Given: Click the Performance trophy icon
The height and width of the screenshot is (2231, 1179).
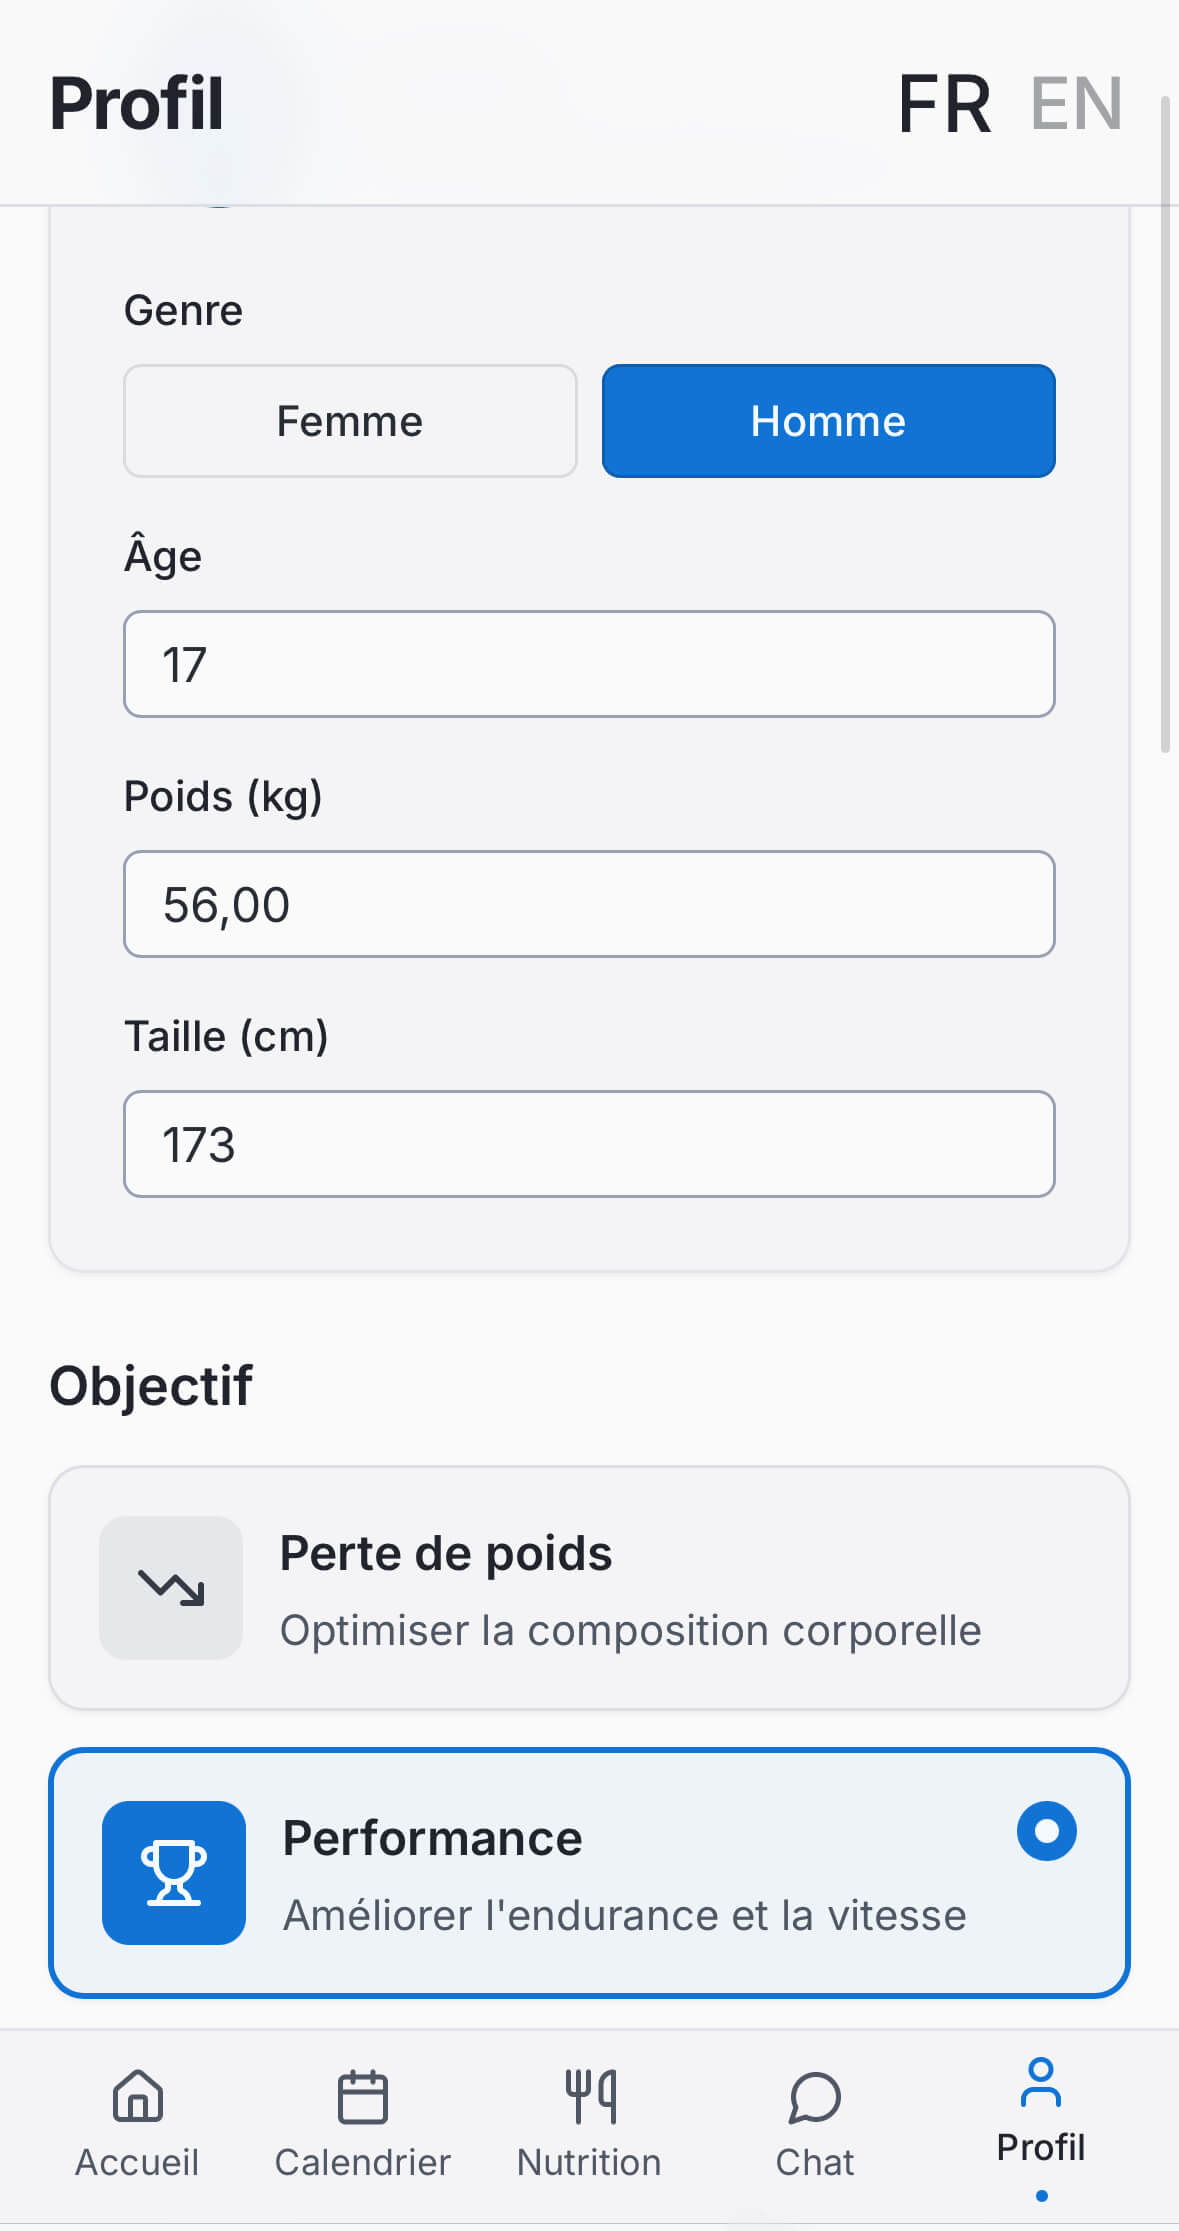Looking at the screenshot, I should click(x=174, y=1872).
